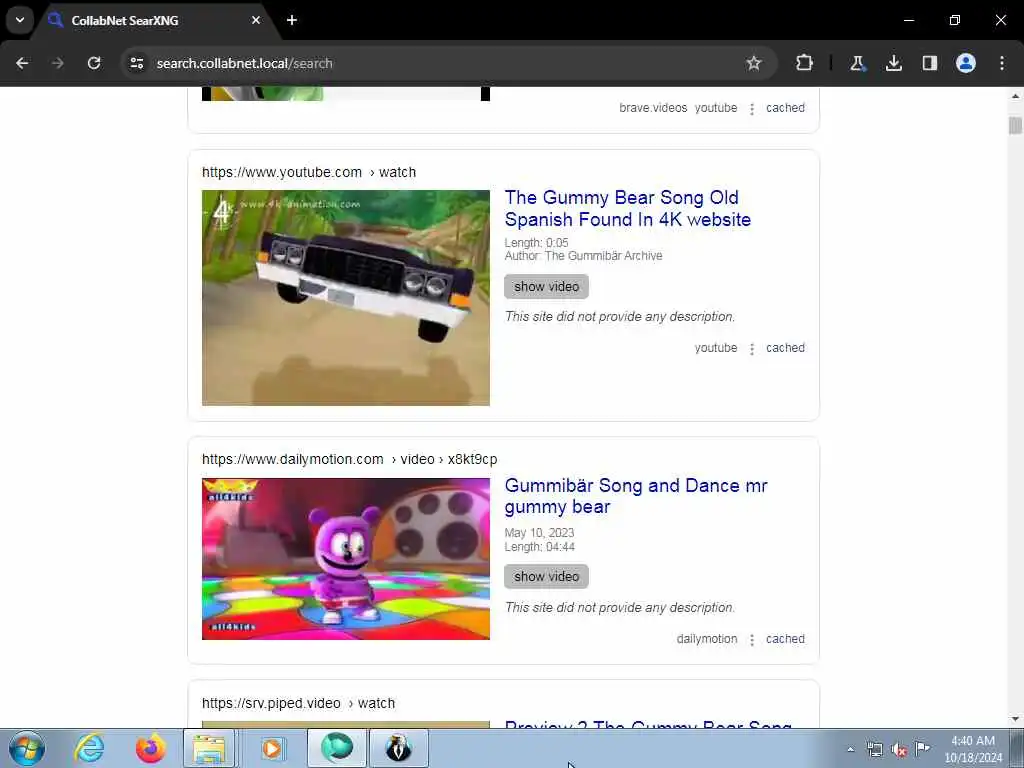Open cached link of the dailymotion result
The height and width of the screenshot is (768, 1024).
785,639
